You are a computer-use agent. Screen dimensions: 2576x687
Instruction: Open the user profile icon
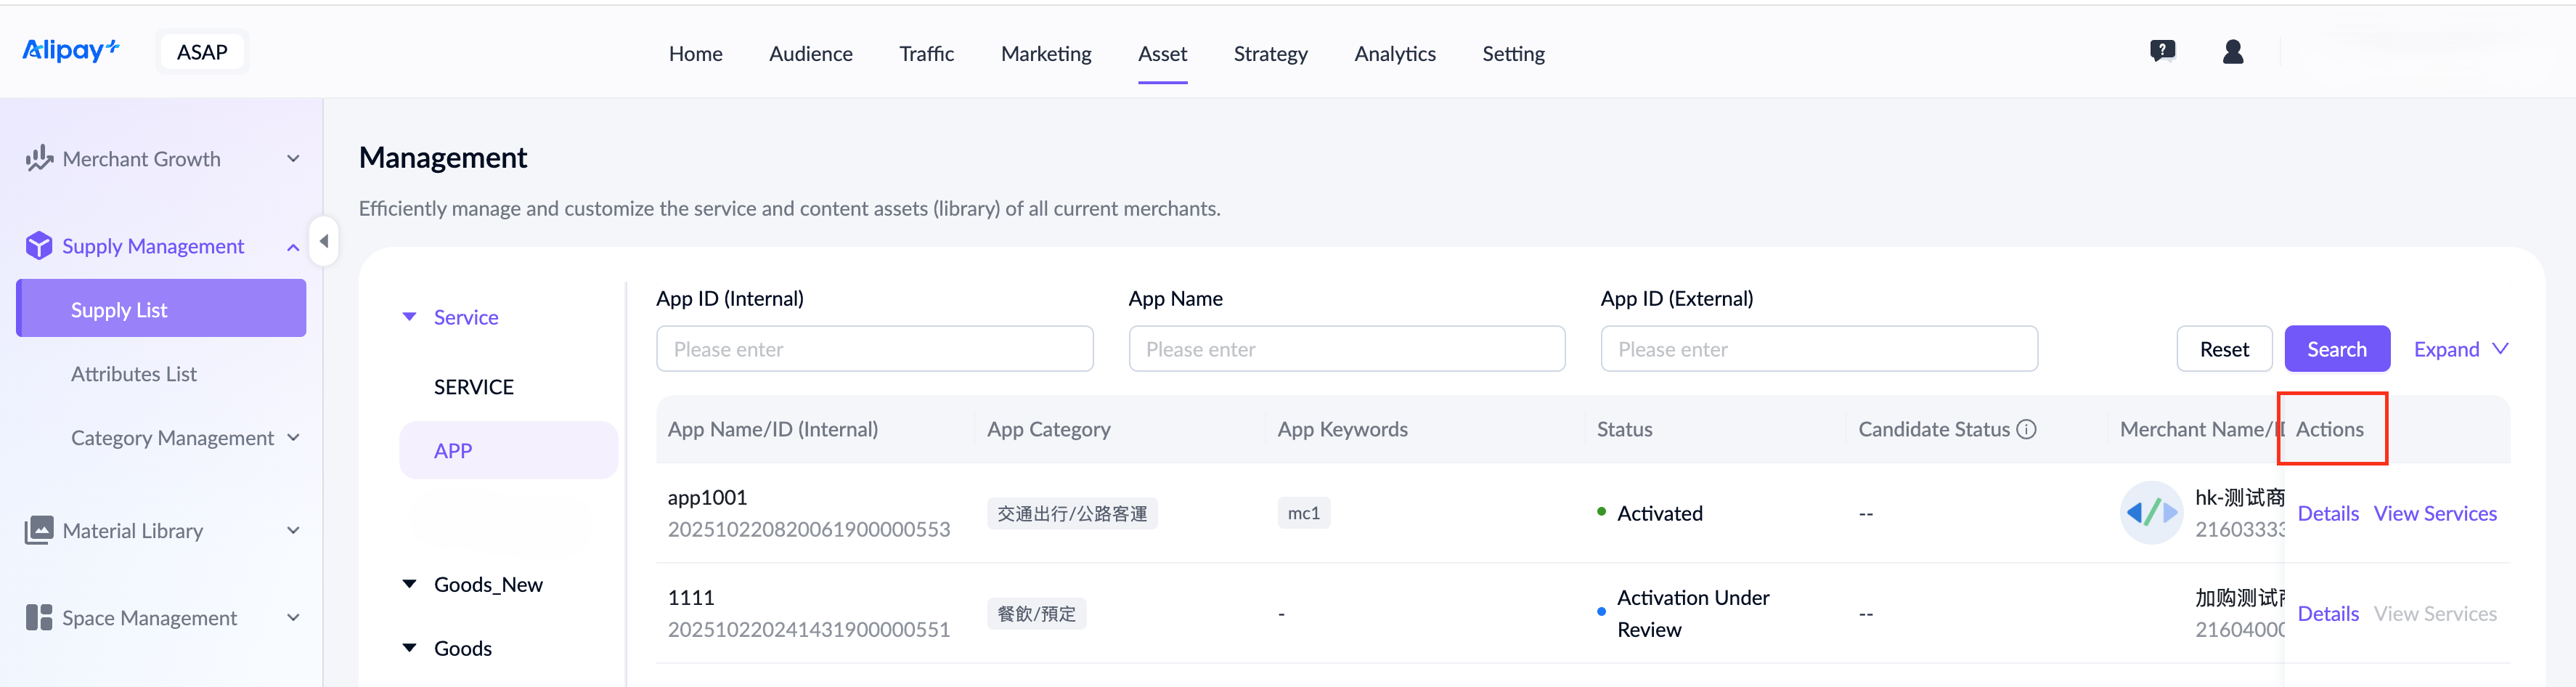2232,52
